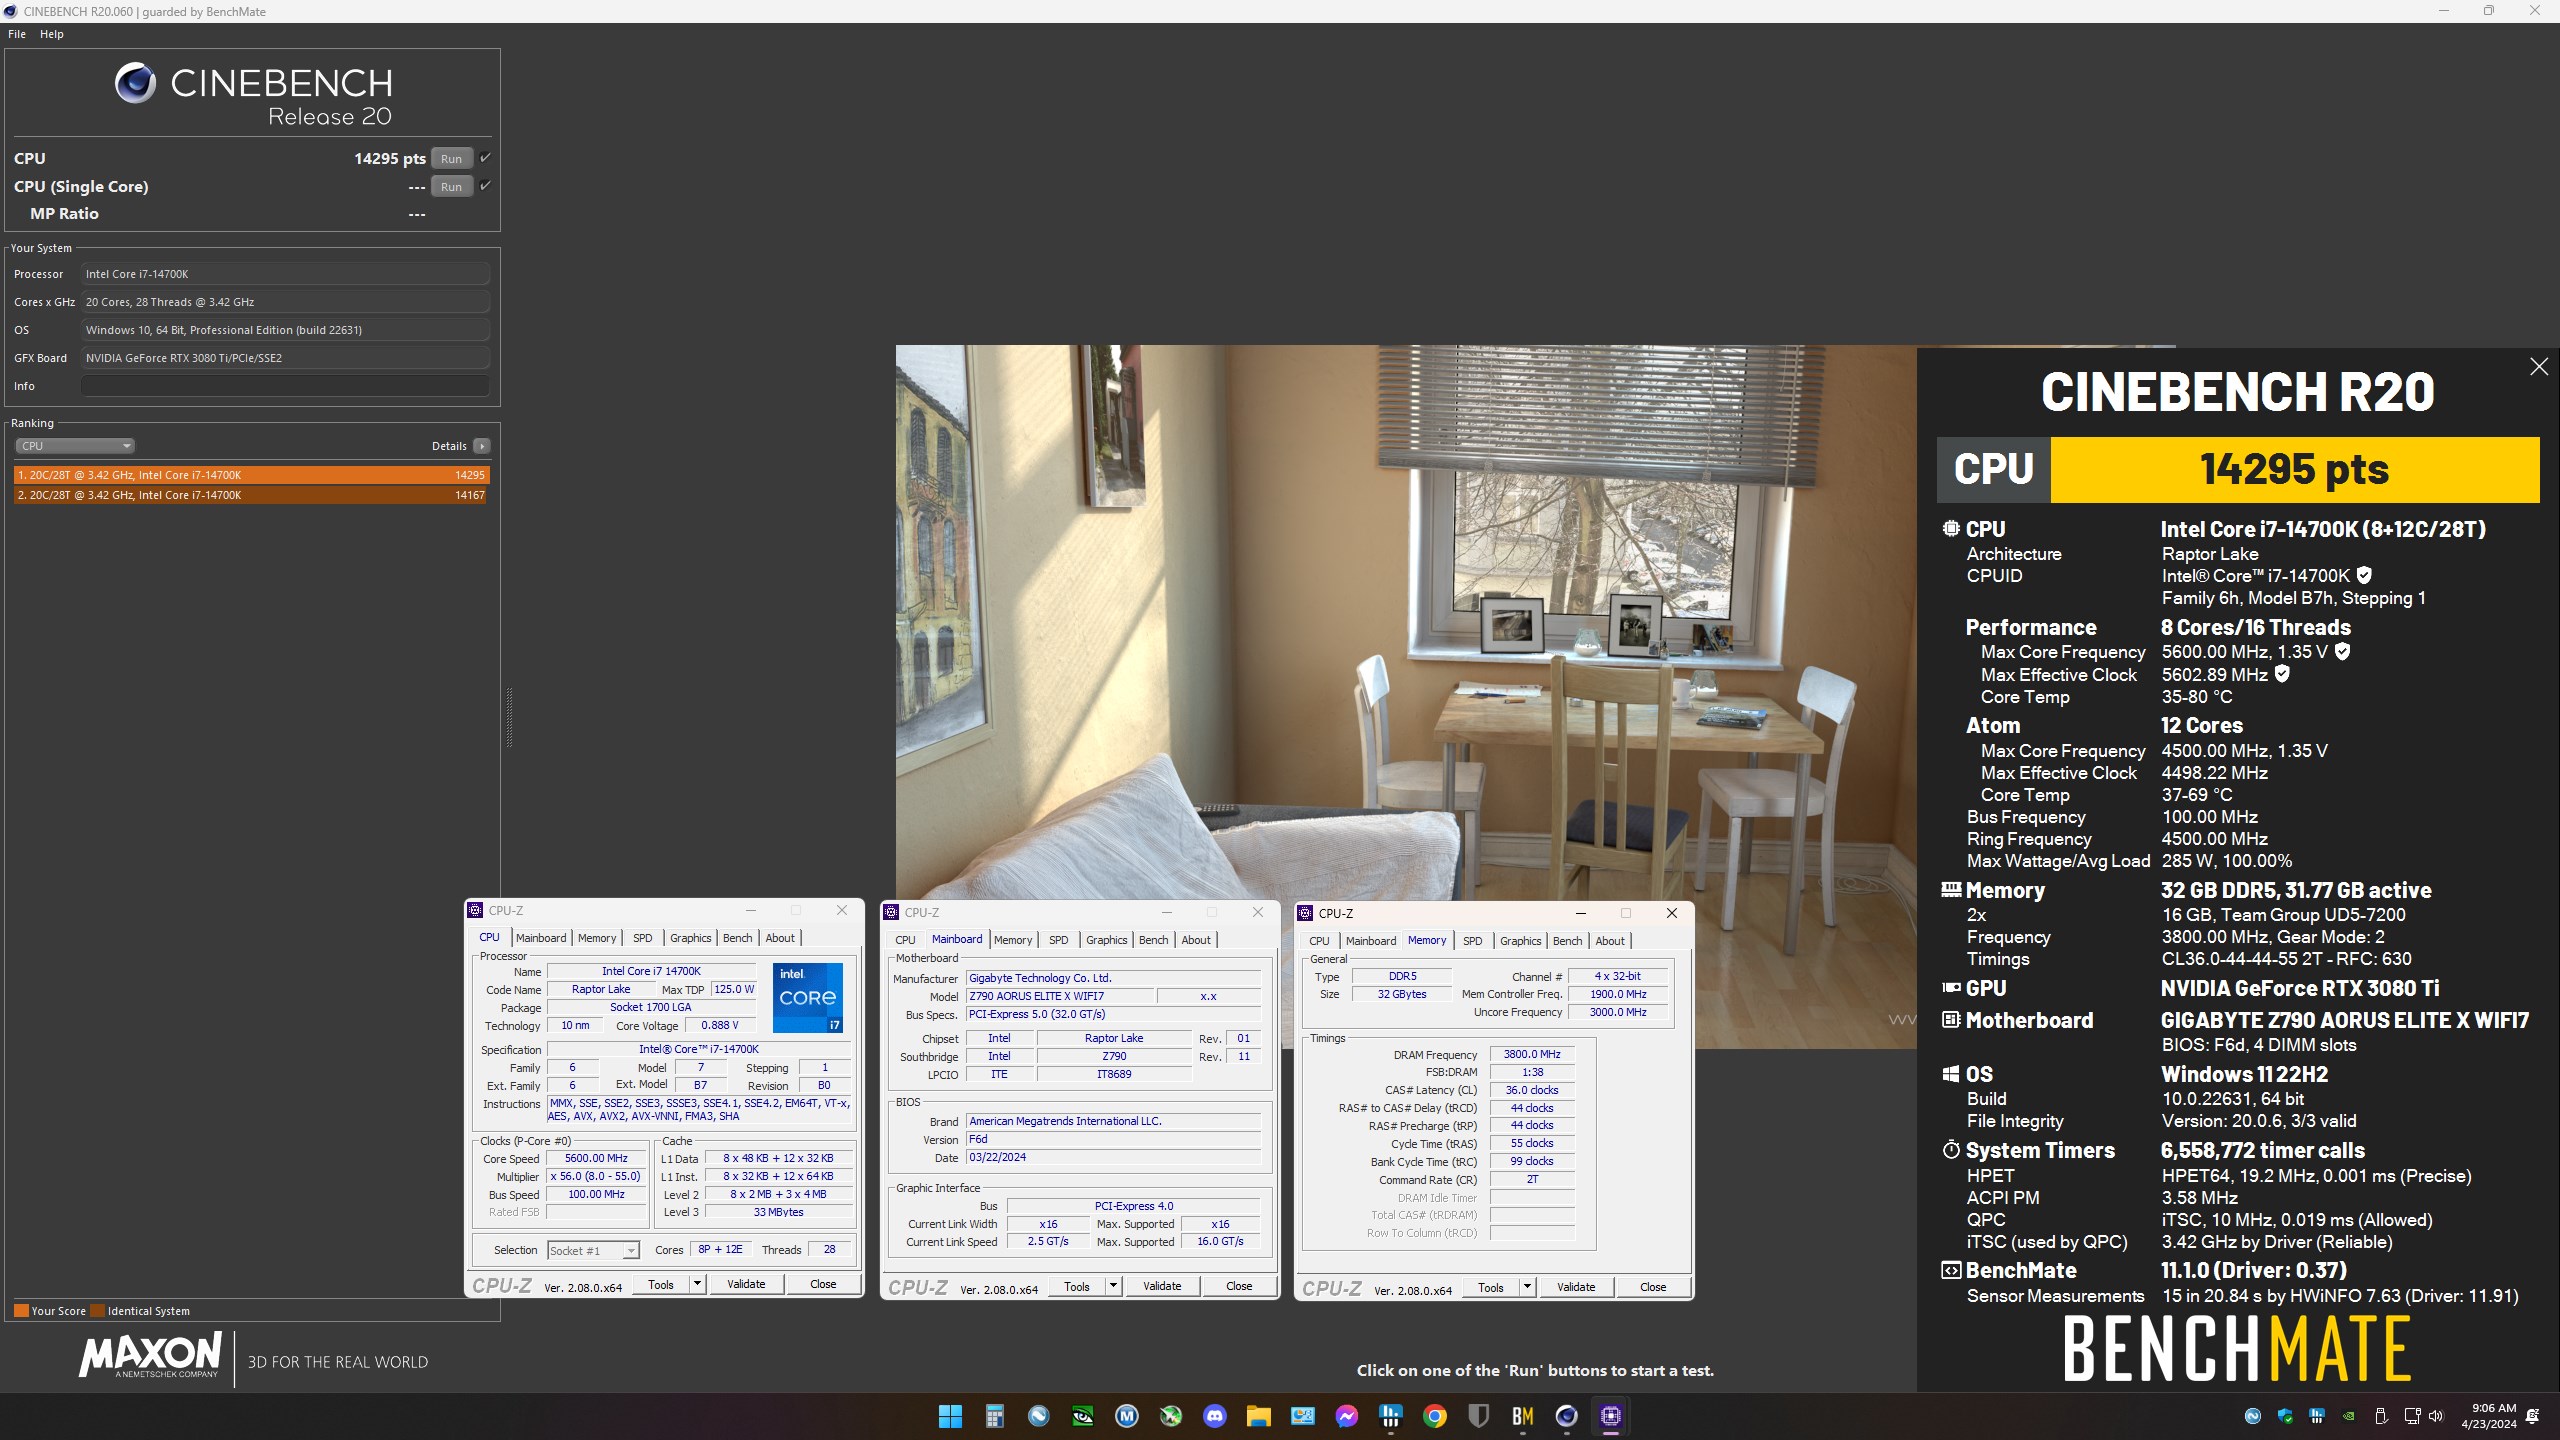
Task: Click Ranking Details arrow button
Action: (x=482, y=446)
